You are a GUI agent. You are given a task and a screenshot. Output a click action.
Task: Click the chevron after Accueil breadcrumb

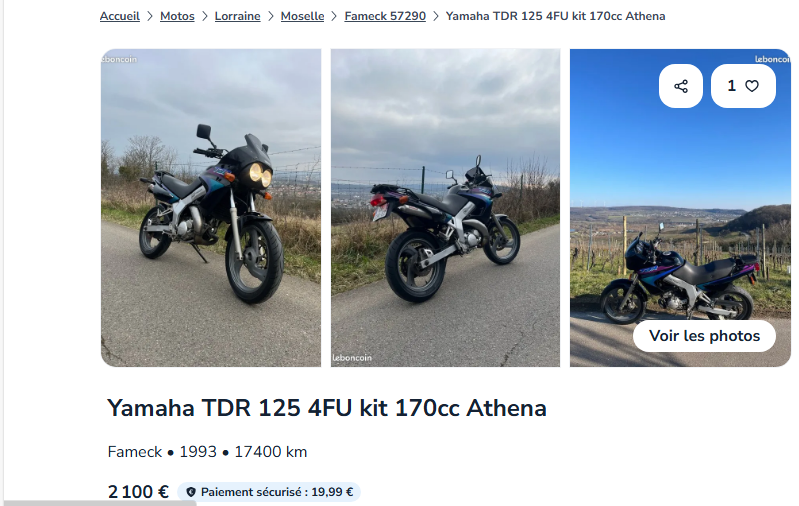[150, 16]
